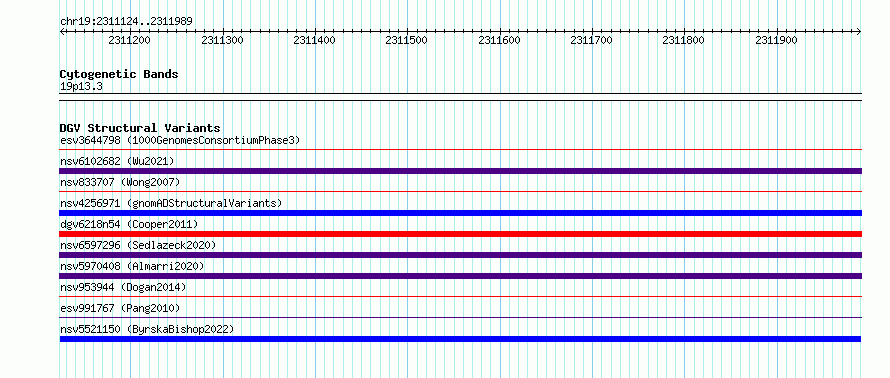Open variant nsv6102682 (Wu2021) label
The height and width of the screenshot is (378, 890).
click(x=117, y=161)
